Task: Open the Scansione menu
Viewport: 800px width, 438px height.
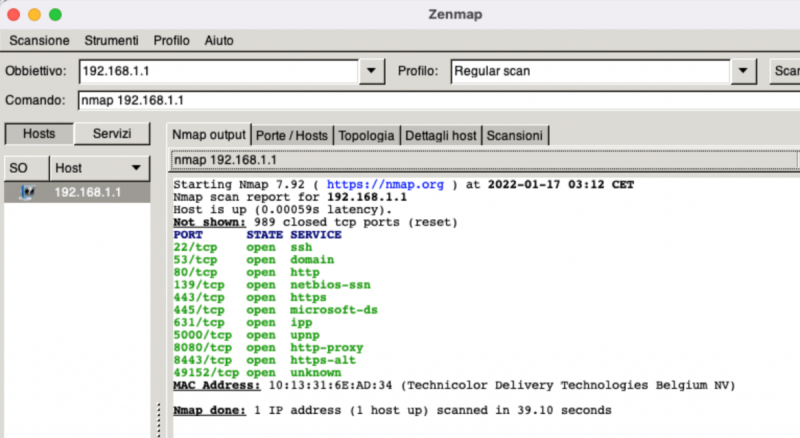Action: coord(39,40)
